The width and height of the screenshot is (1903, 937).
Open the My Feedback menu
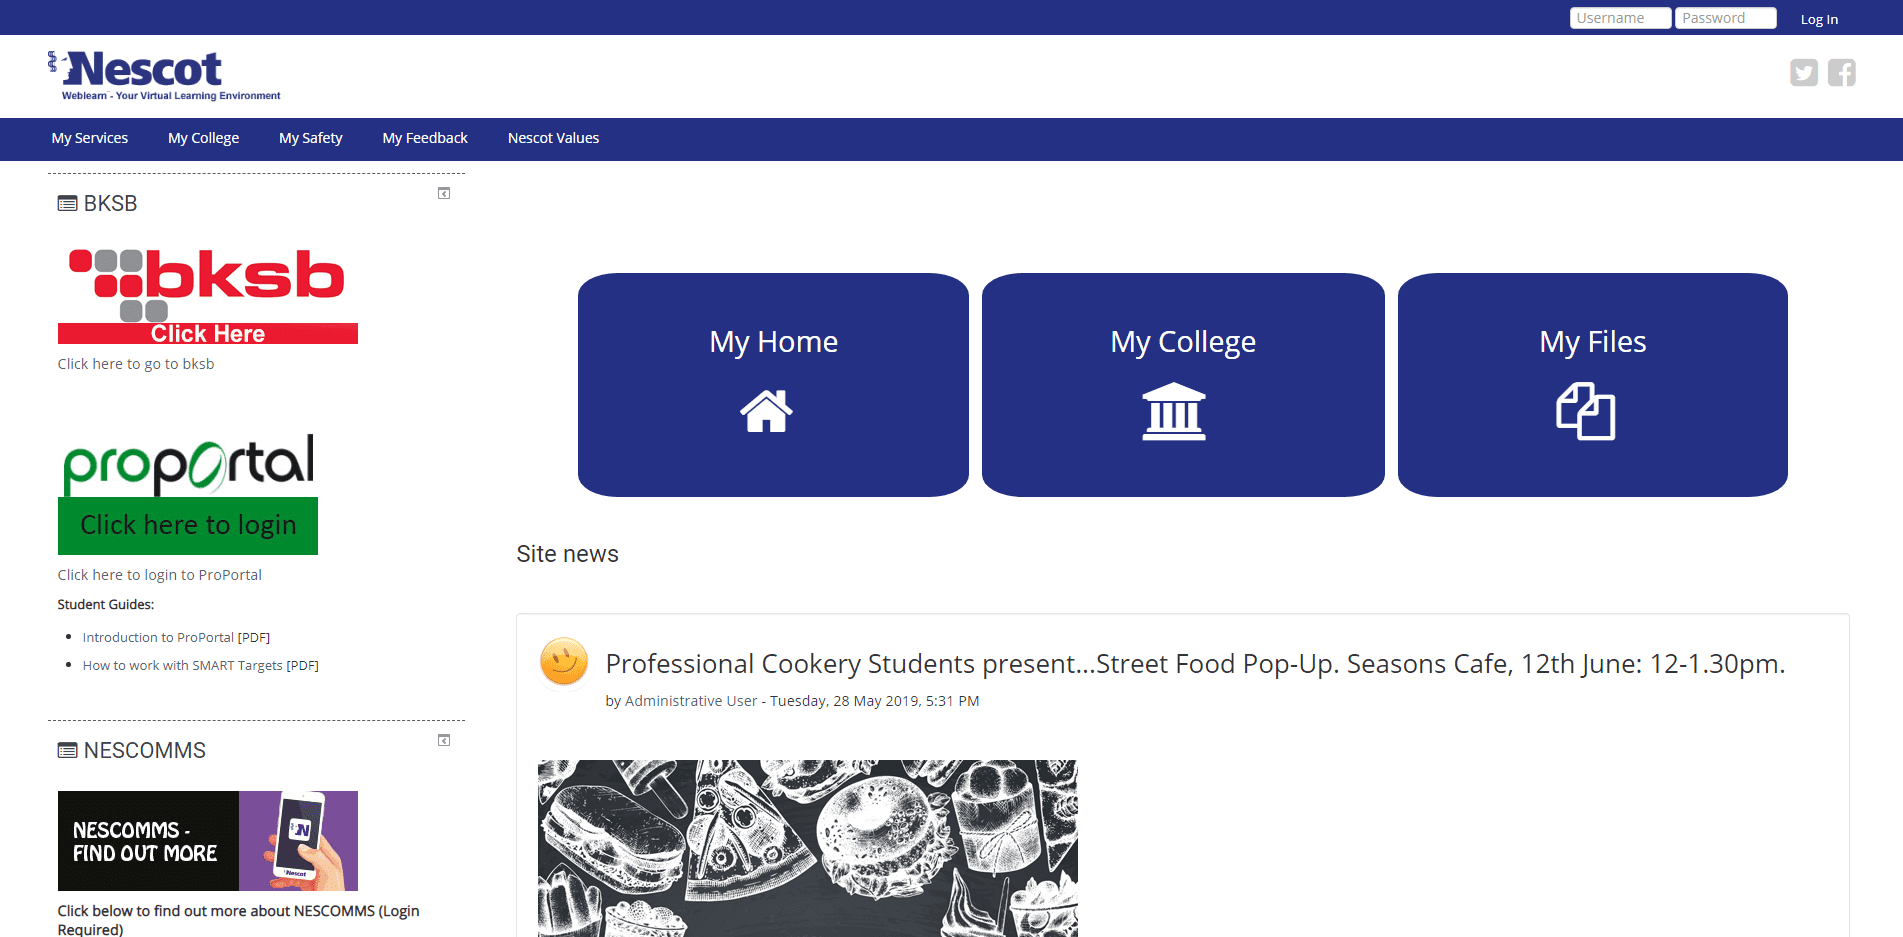point(425,138)
